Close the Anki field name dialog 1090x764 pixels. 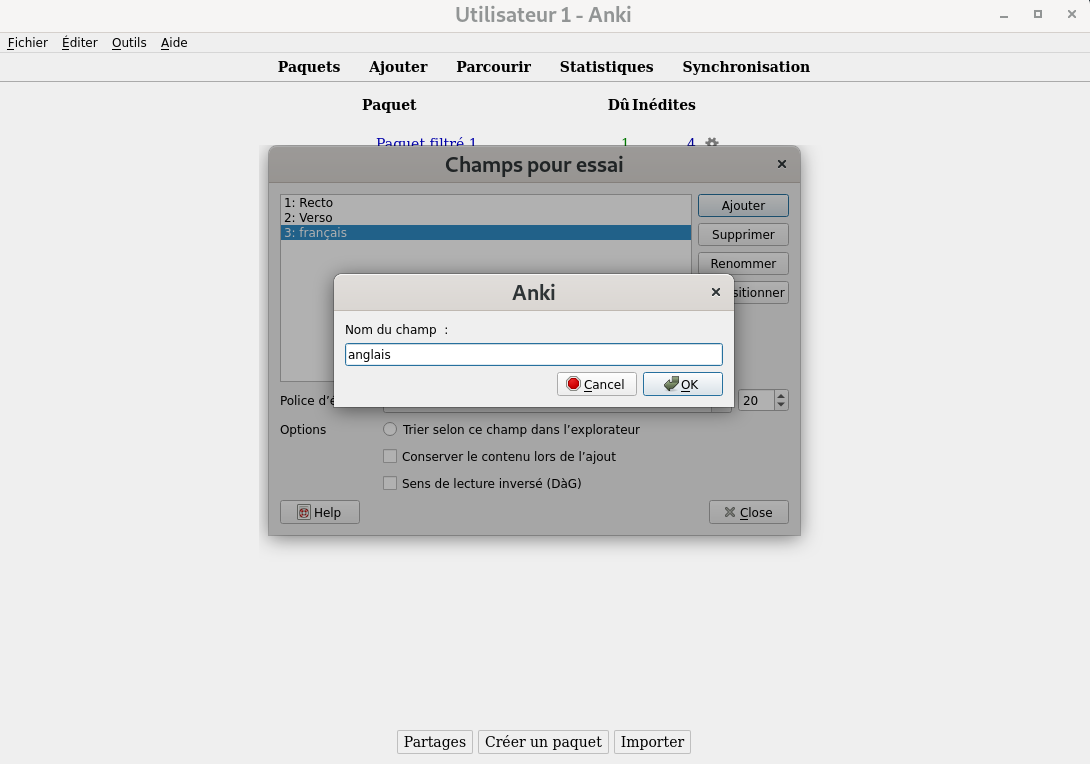coord(715,292)
